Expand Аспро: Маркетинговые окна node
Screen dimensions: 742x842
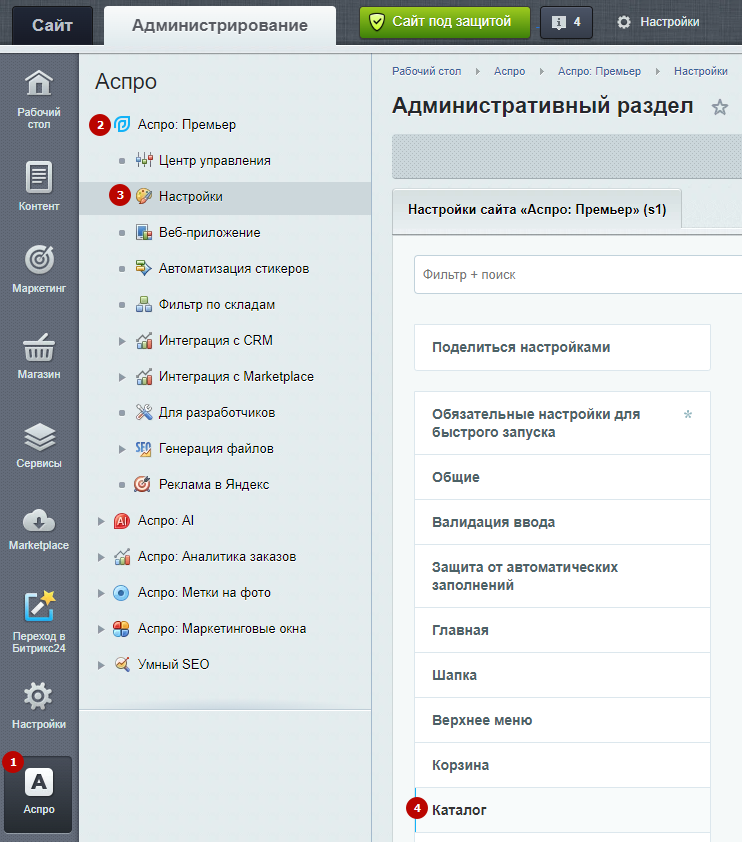click(x=101, y=629)
